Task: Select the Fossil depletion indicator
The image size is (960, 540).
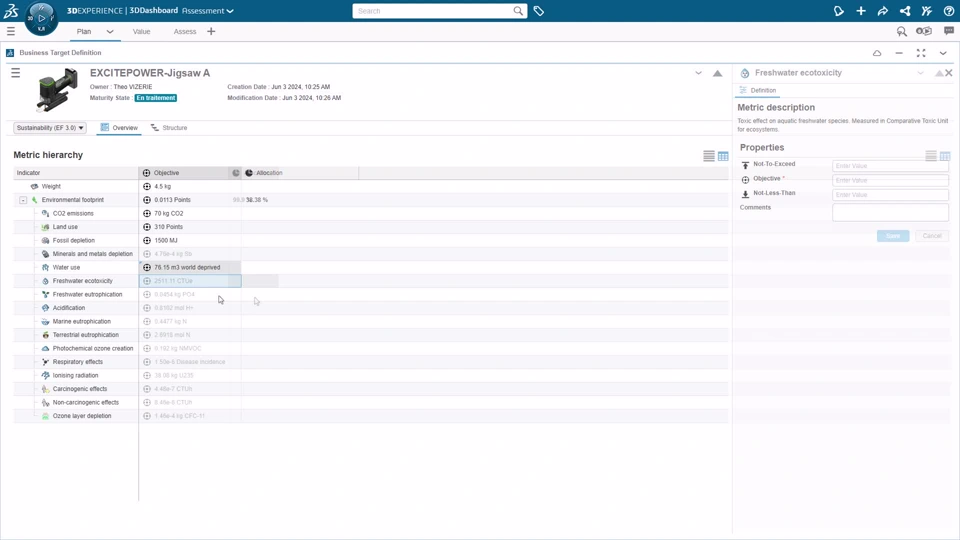Action: [x=73, y=241]
